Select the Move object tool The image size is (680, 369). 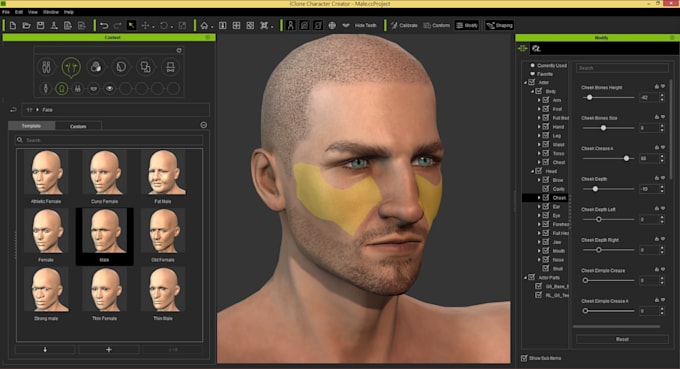tap(145, 26)
